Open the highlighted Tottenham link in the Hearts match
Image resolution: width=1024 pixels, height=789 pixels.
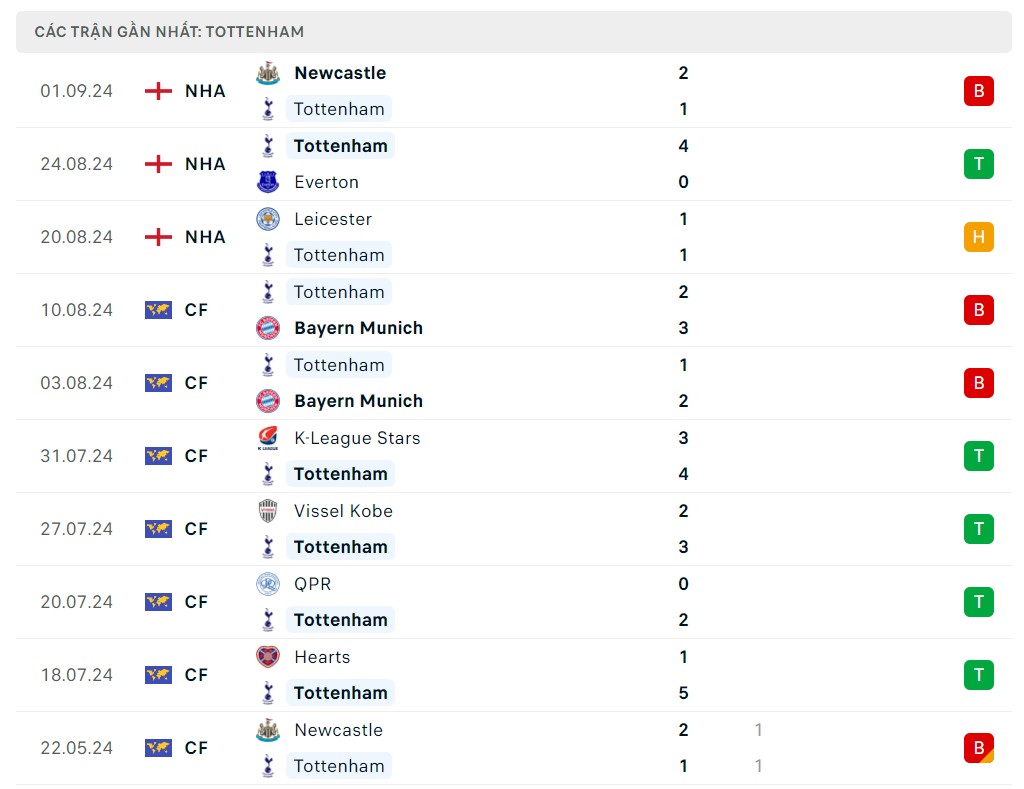pos(340,693)
